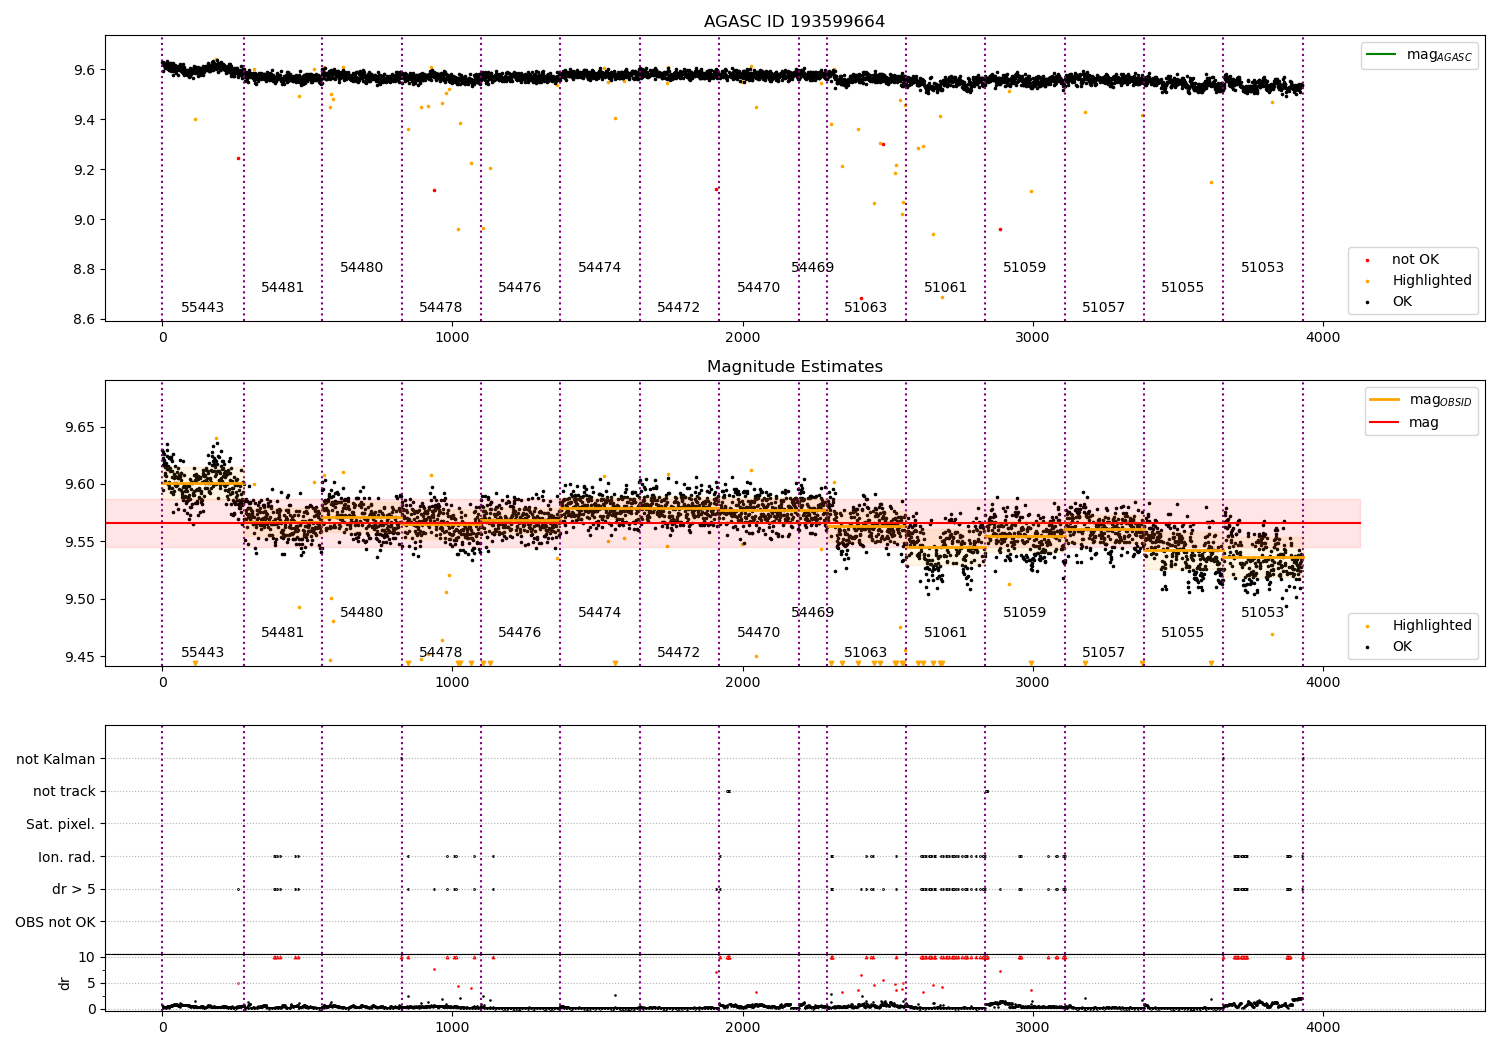Click OBSID label 54472 in top plot
This screenshot has height=1050, width=1500.
(x=678, y=308)
